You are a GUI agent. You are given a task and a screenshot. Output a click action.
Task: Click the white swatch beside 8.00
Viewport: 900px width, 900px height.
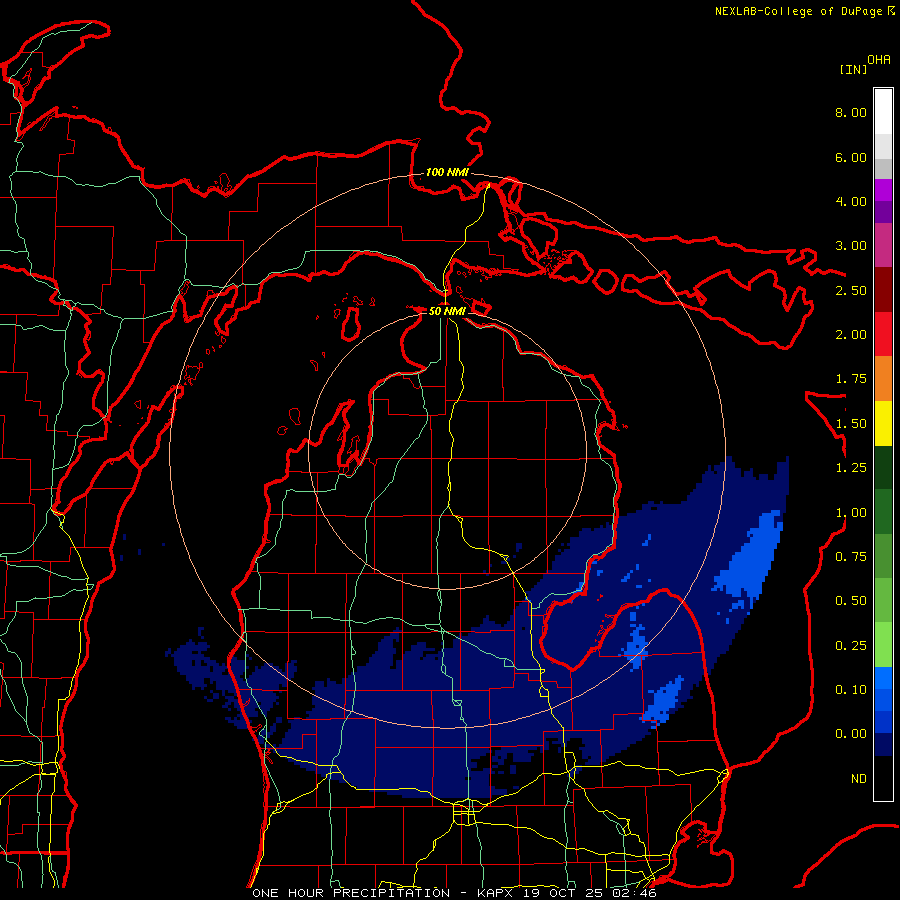(883, 112)
